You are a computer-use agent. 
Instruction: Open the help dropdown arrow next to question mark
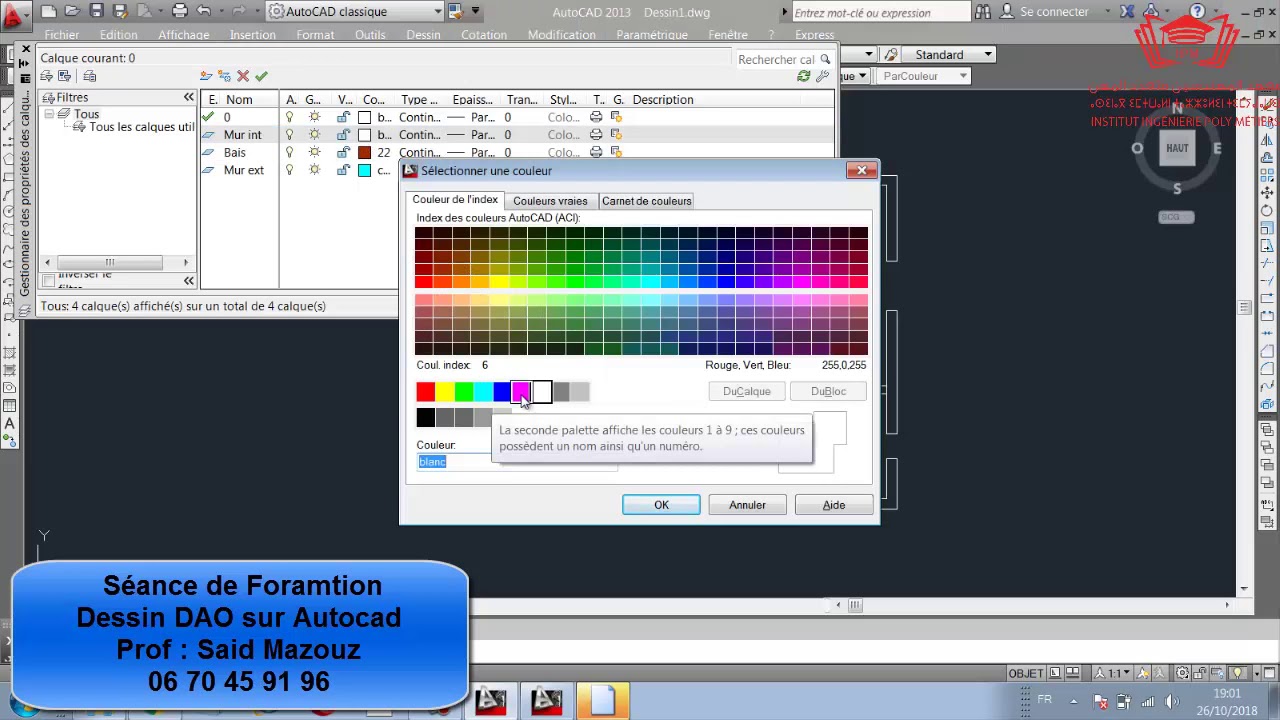coord(1216,12)
